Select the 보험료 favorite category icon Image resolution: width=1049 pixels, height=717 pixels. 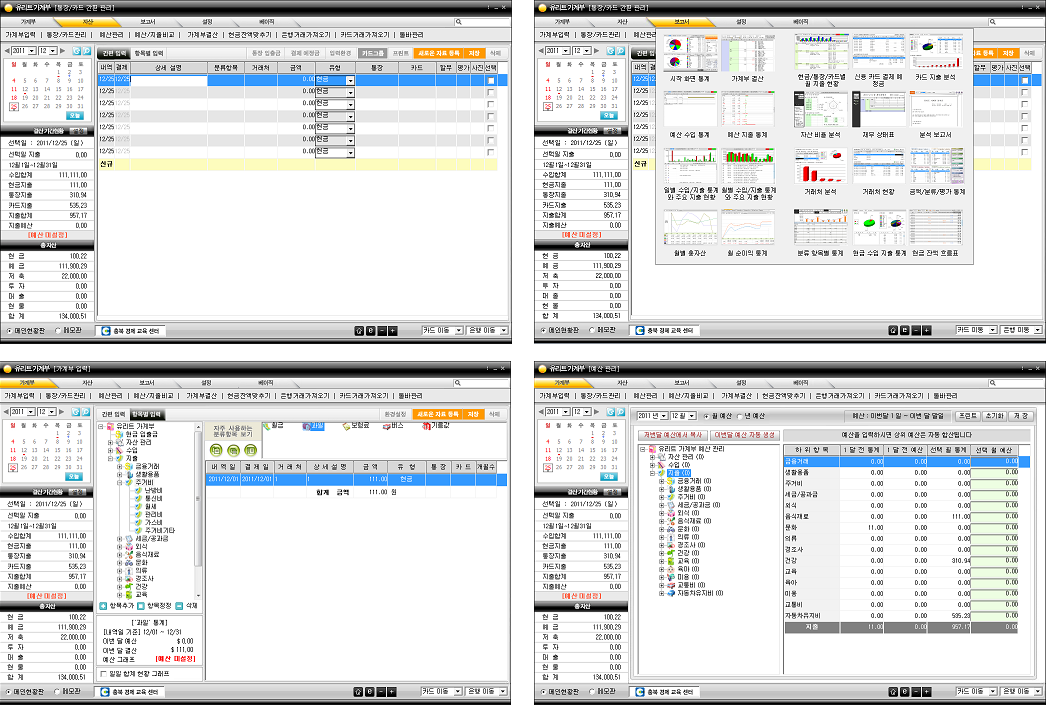pos(347,426)
